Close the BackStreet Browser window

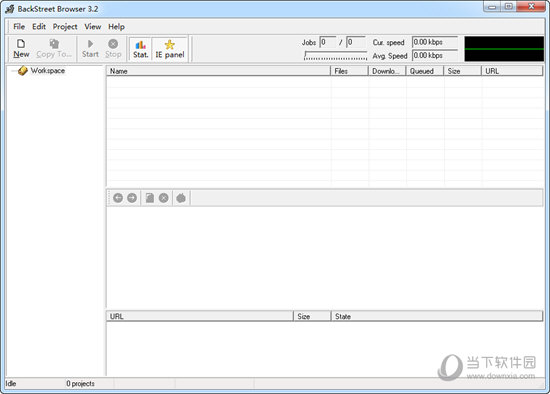pos(531,7)
